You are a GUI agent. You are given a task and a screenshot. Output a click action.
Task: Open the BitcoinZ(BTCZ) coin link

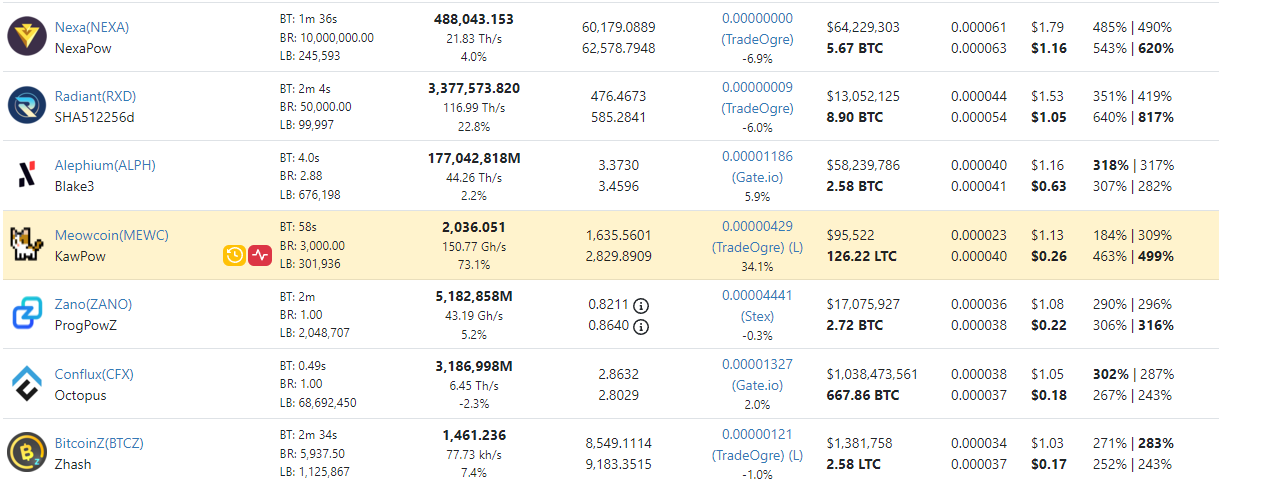click(99, 443)
